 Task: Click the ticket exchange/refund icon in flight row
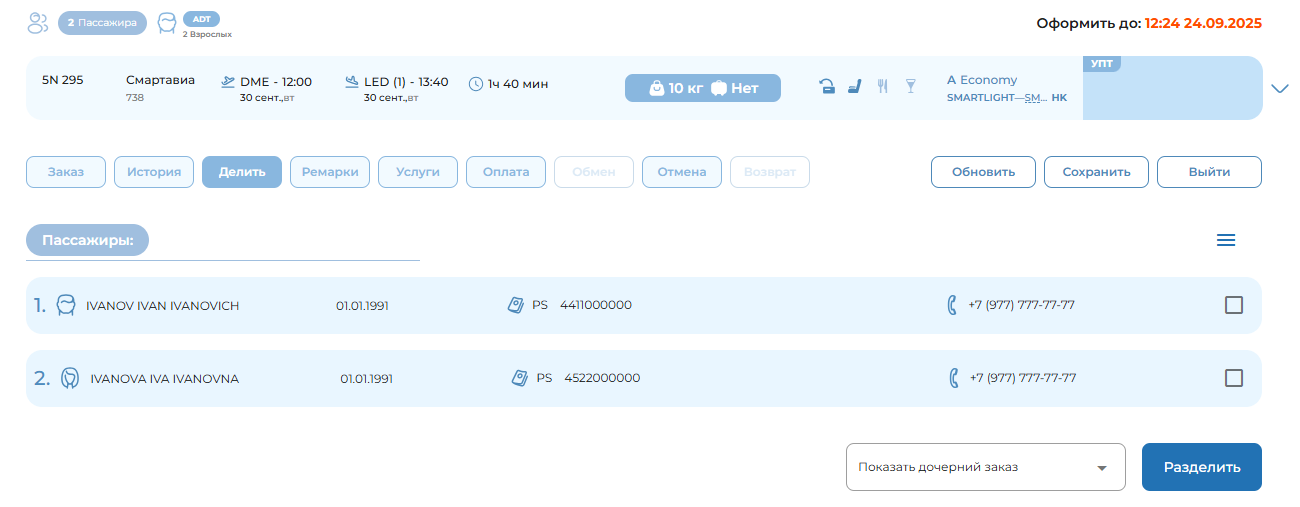(827, 87)
